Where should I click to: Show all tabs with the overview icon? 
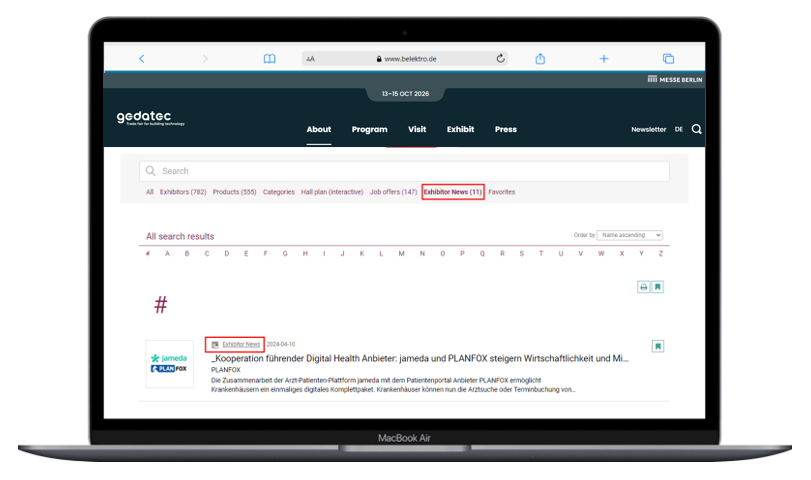pos(668,59)
